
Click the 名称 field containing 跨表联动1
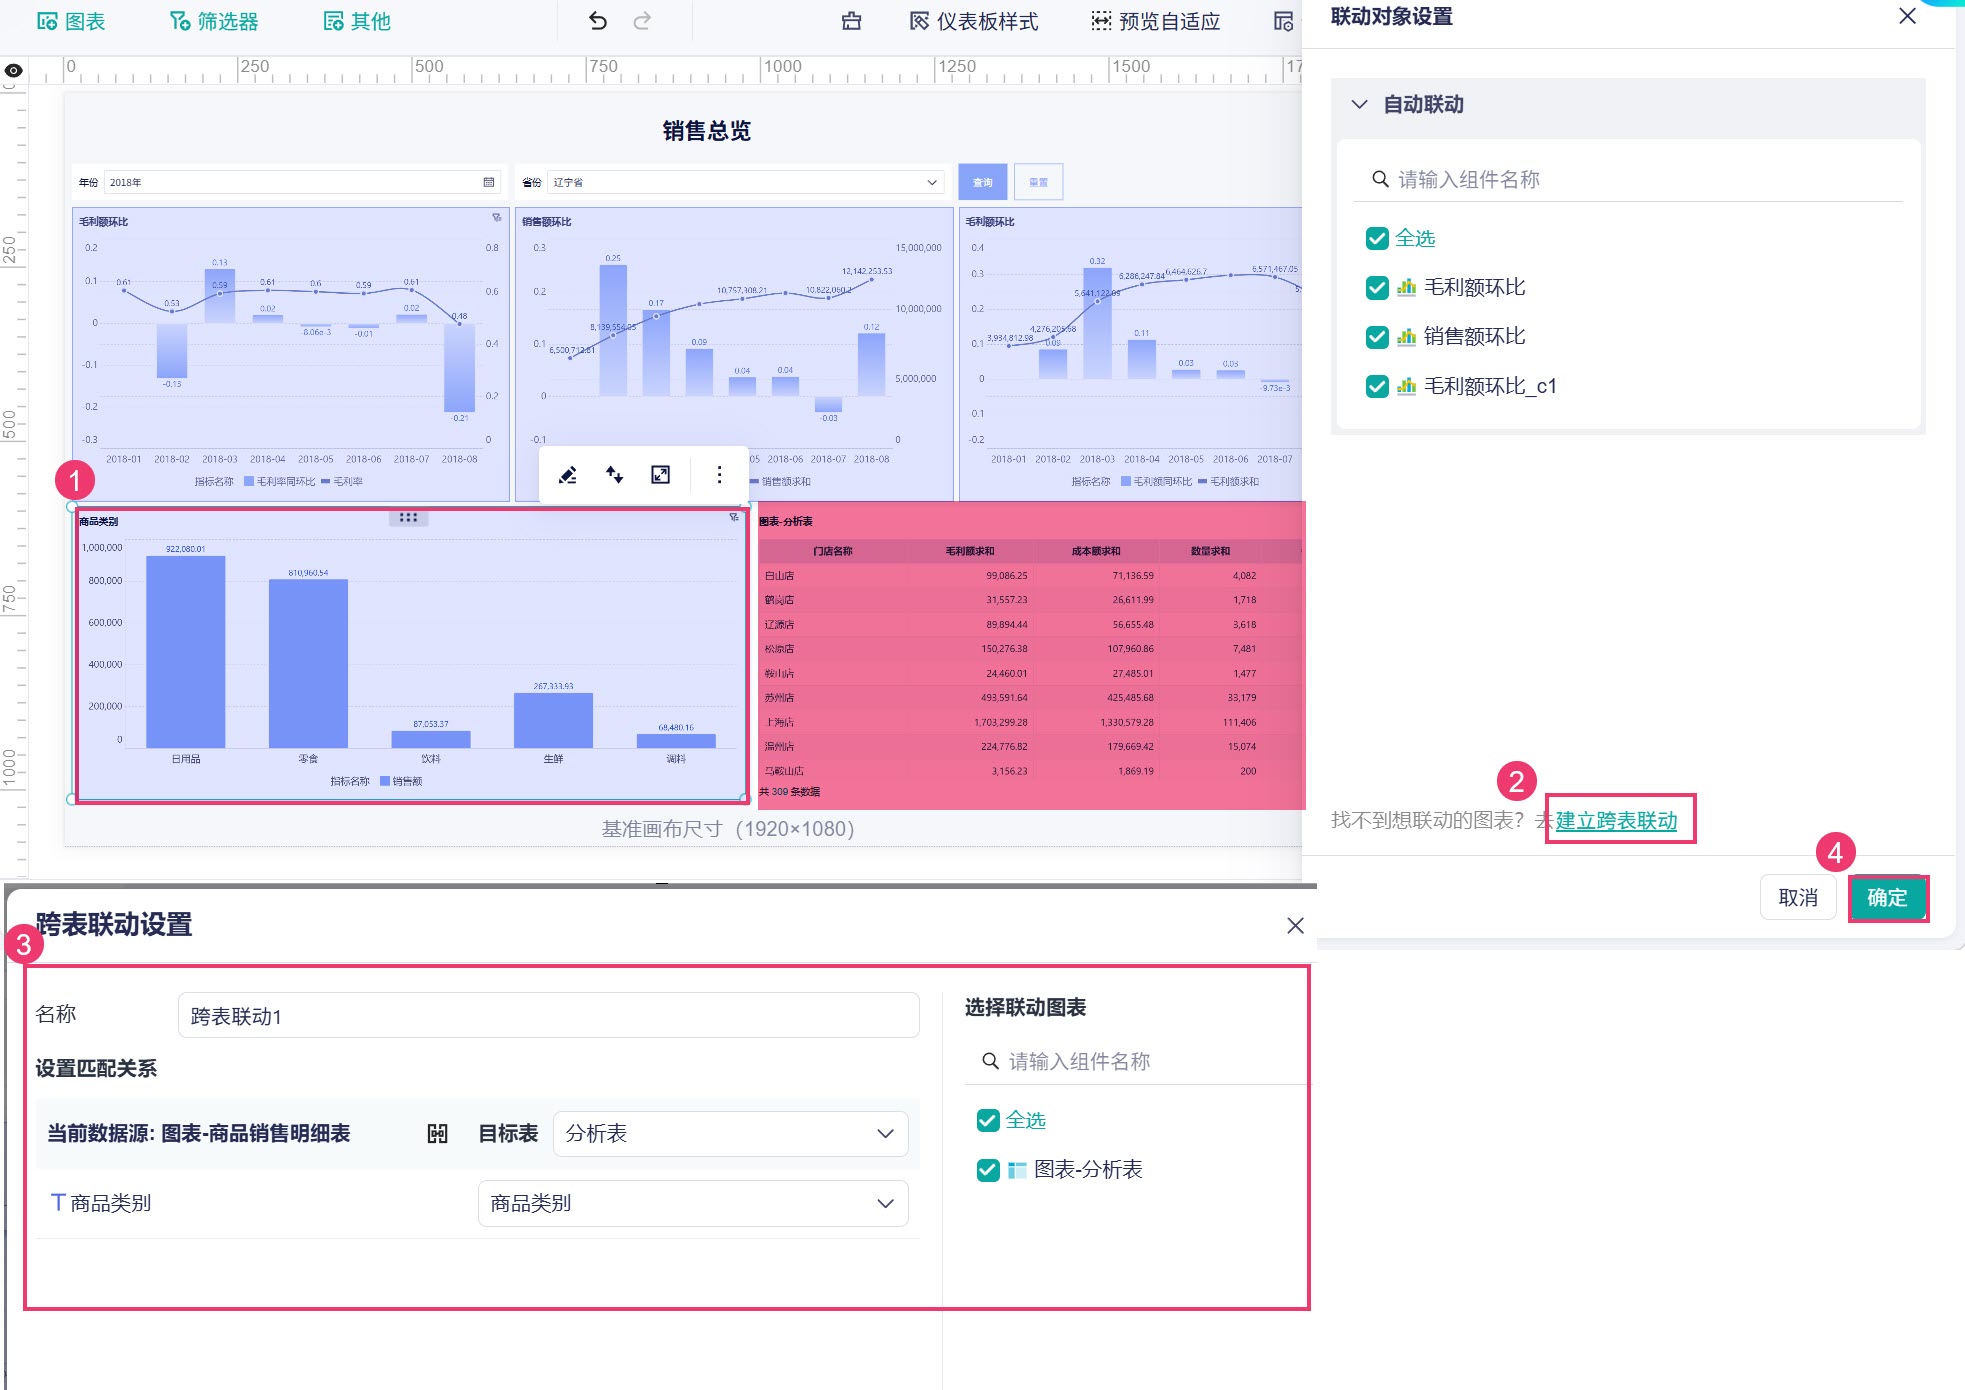pyautogui.click(x=548, y=1015)
